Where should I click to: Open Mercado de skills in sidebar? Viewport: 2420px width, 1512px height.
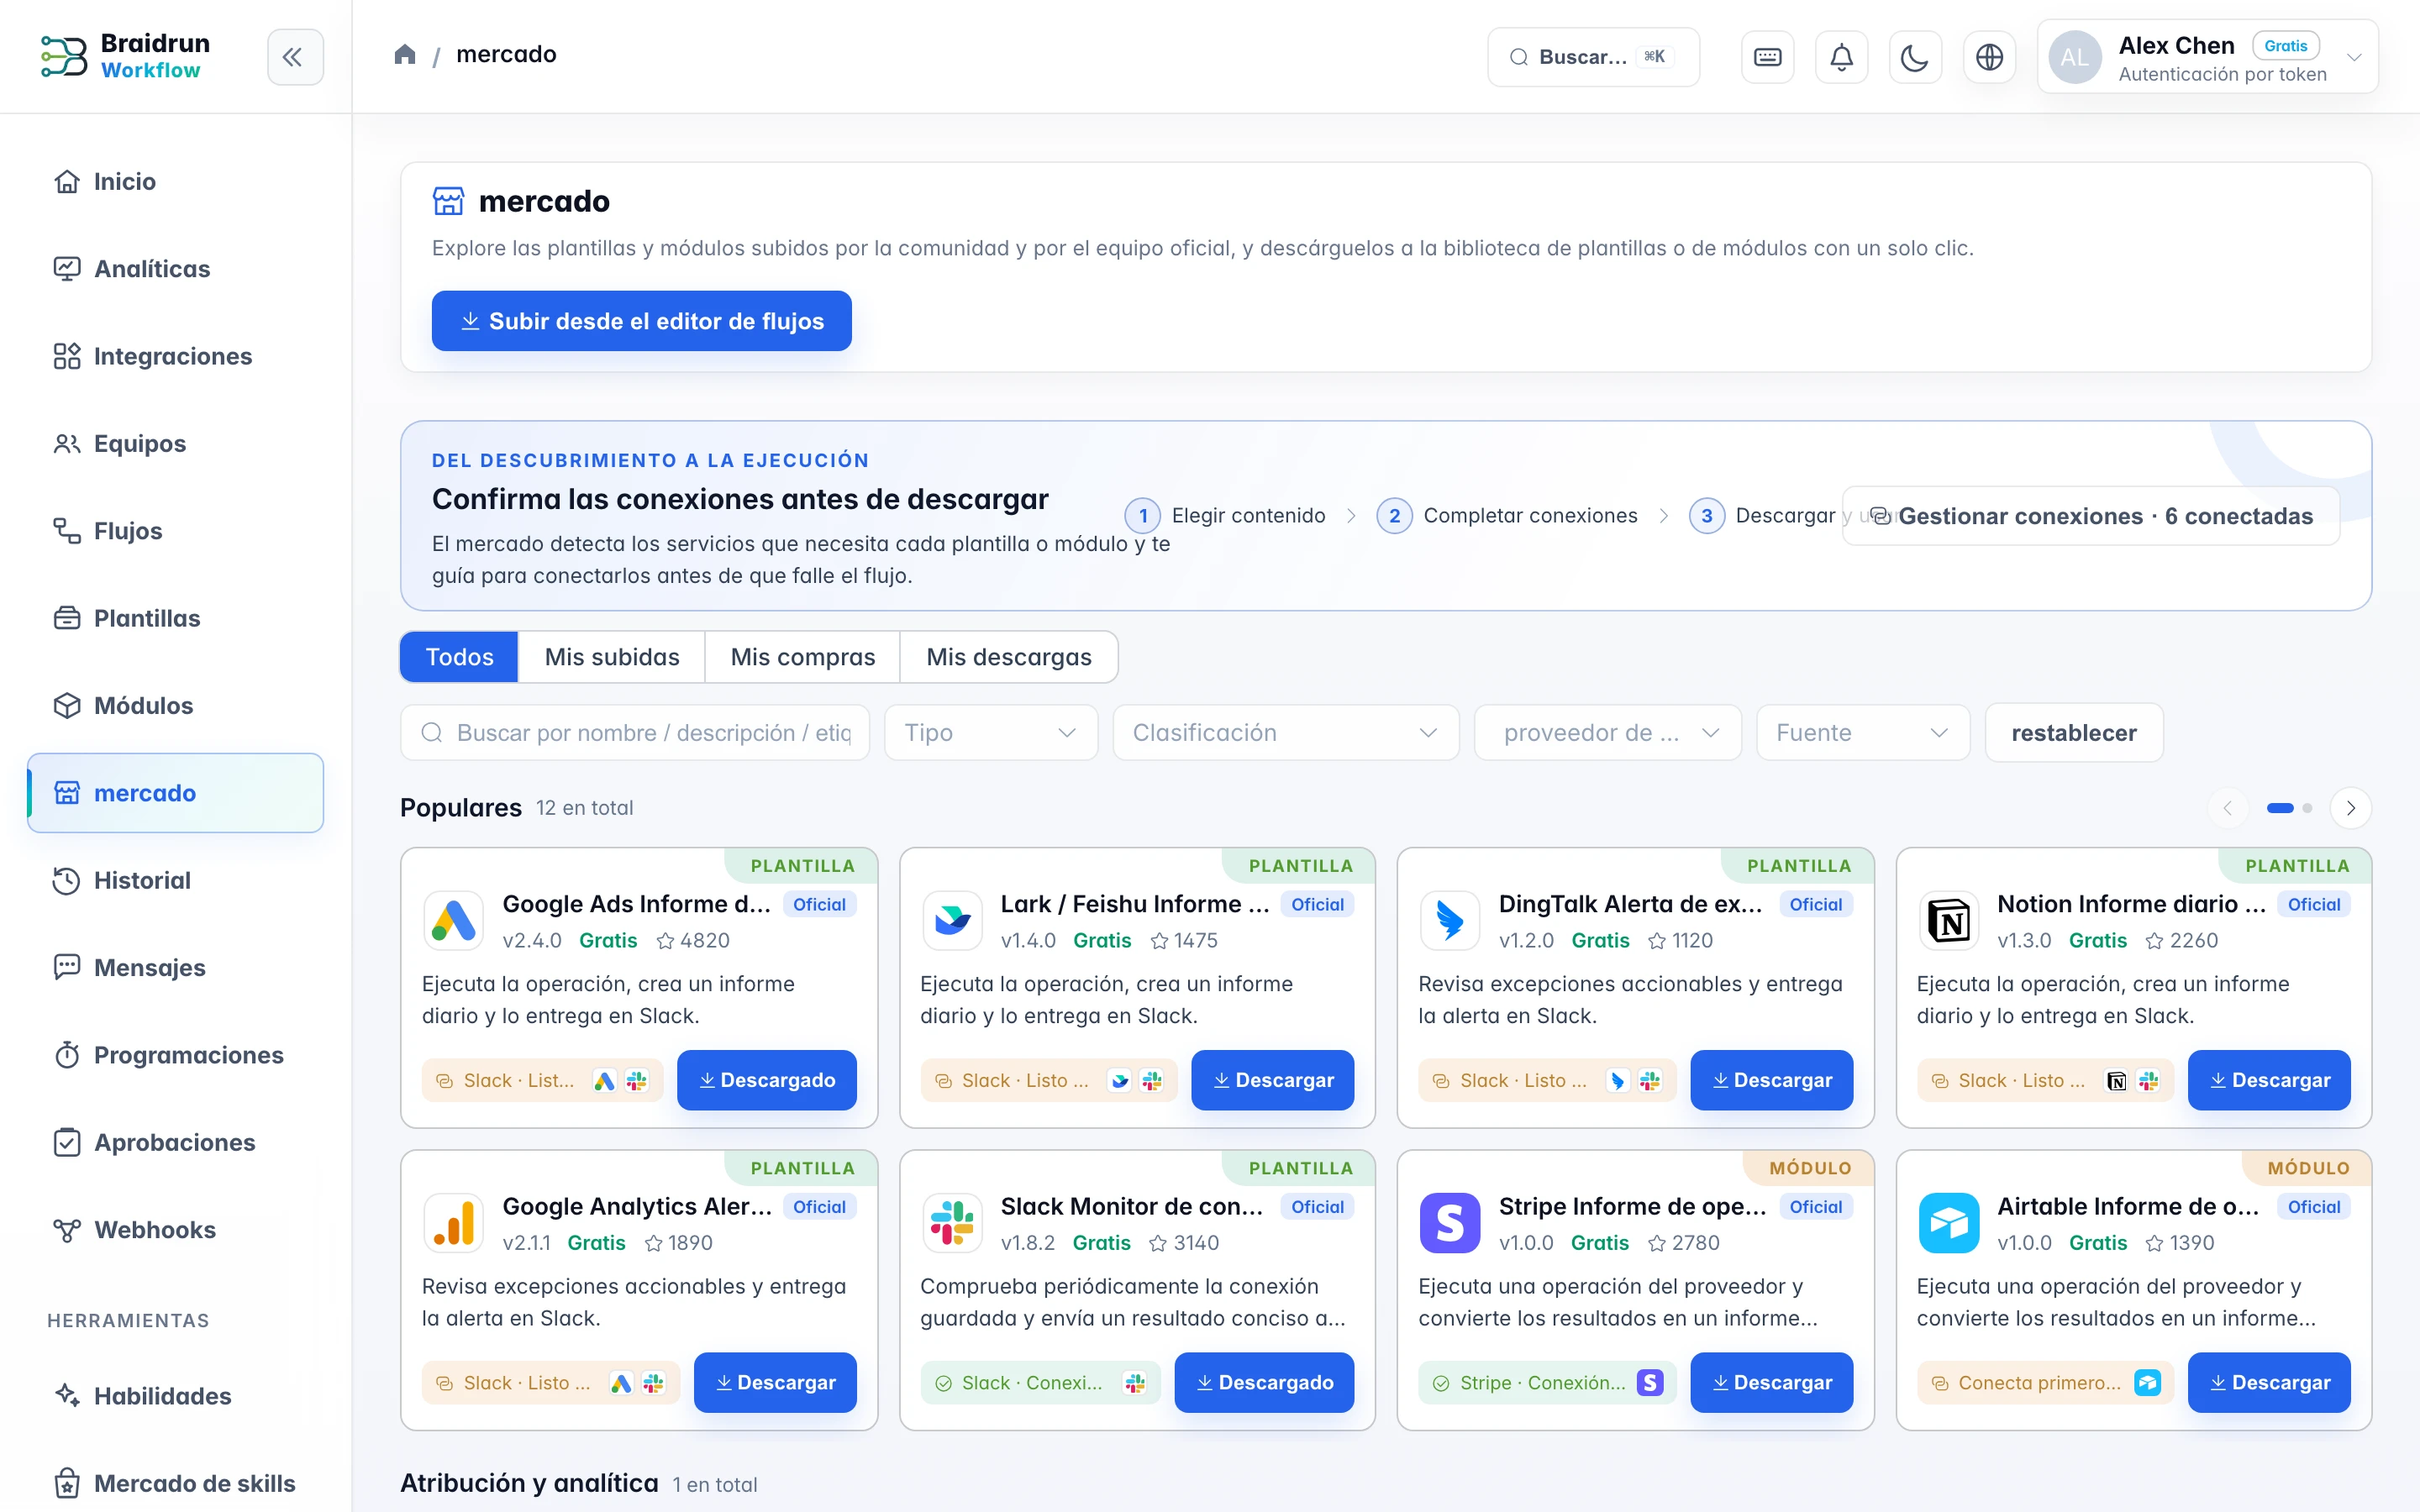(175, 1483)
